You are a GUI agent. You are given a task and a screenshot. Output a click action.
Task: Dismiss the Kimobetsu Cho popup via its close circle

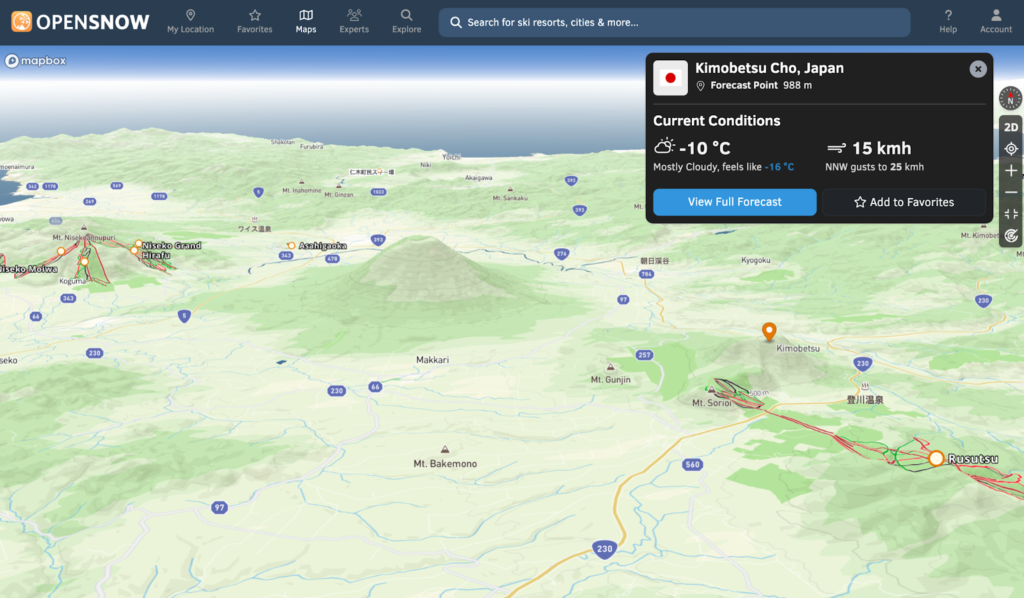(x=977, y=68)
